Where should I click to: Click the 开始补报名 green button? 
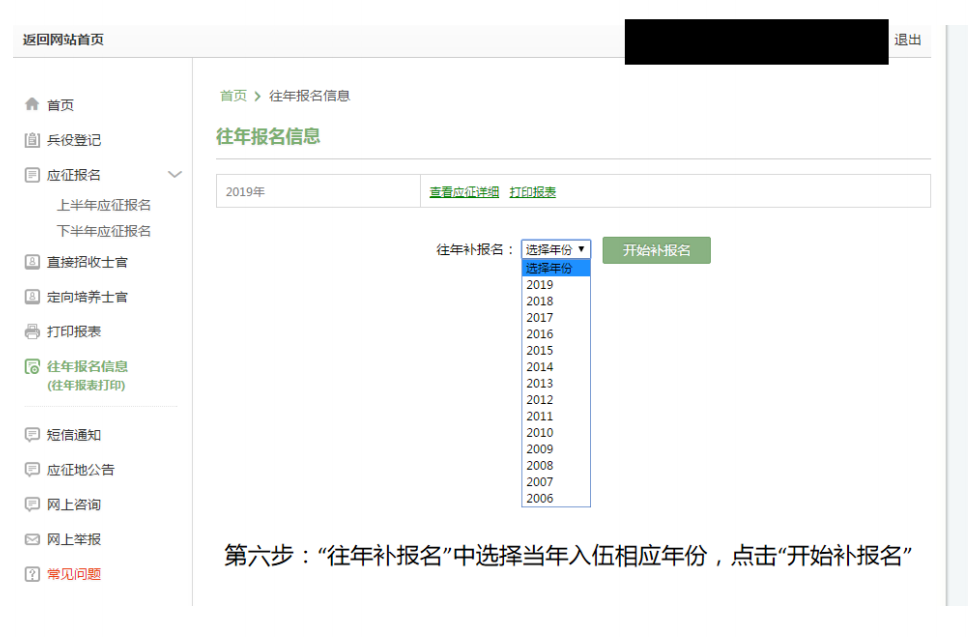tap(656, 250)
